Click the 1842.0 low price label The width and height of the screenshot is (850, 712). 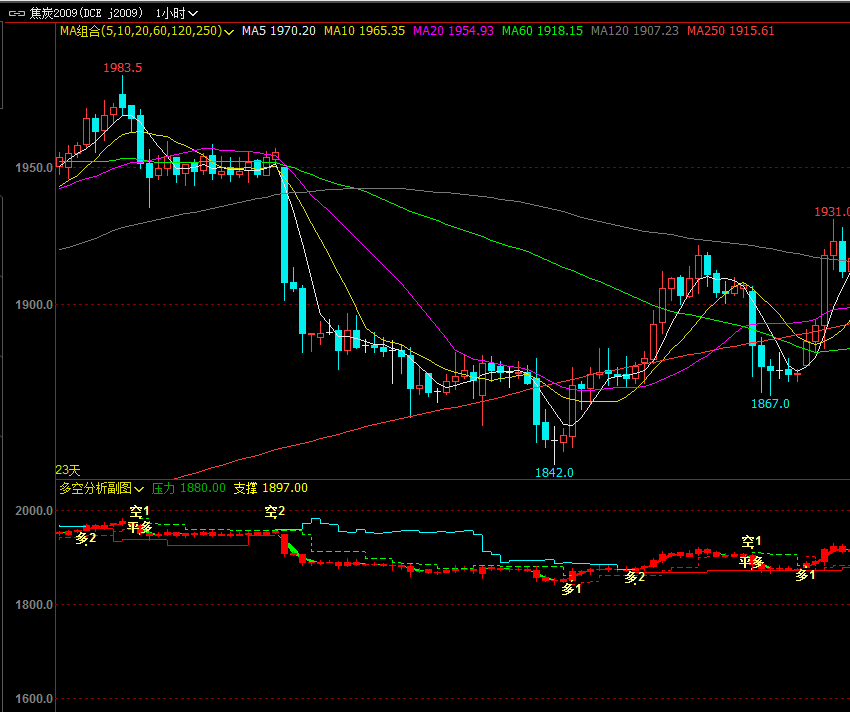[x=554, y=473]
